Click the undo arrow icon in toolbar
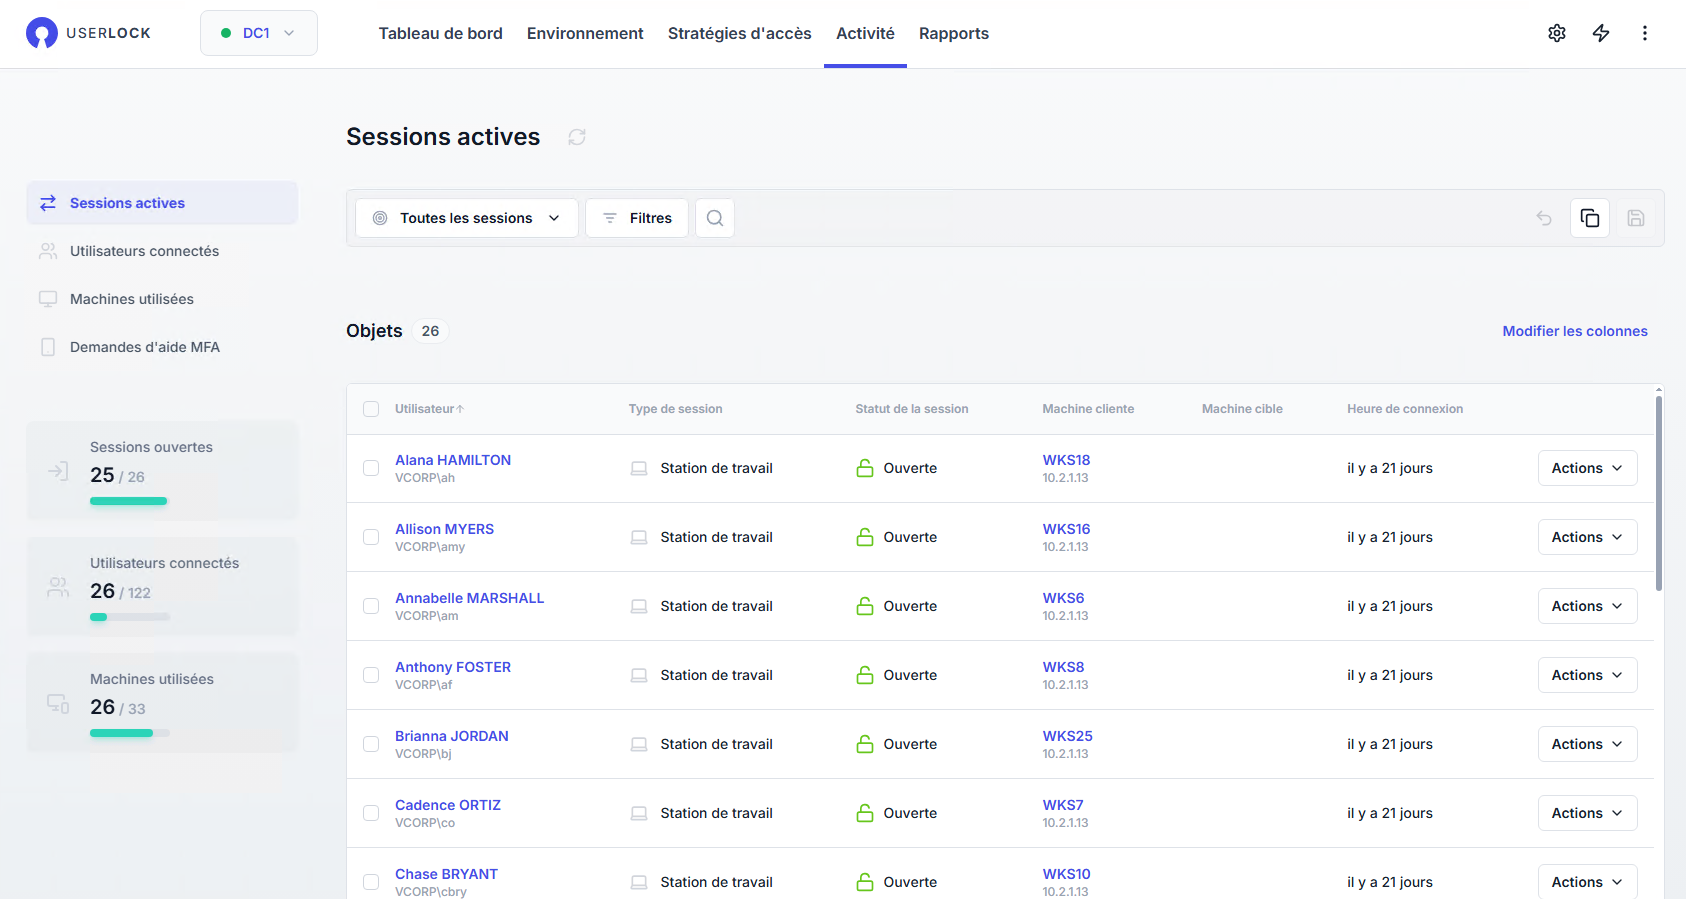This screenshot has width=1686, height=899. pos(1543,218)
